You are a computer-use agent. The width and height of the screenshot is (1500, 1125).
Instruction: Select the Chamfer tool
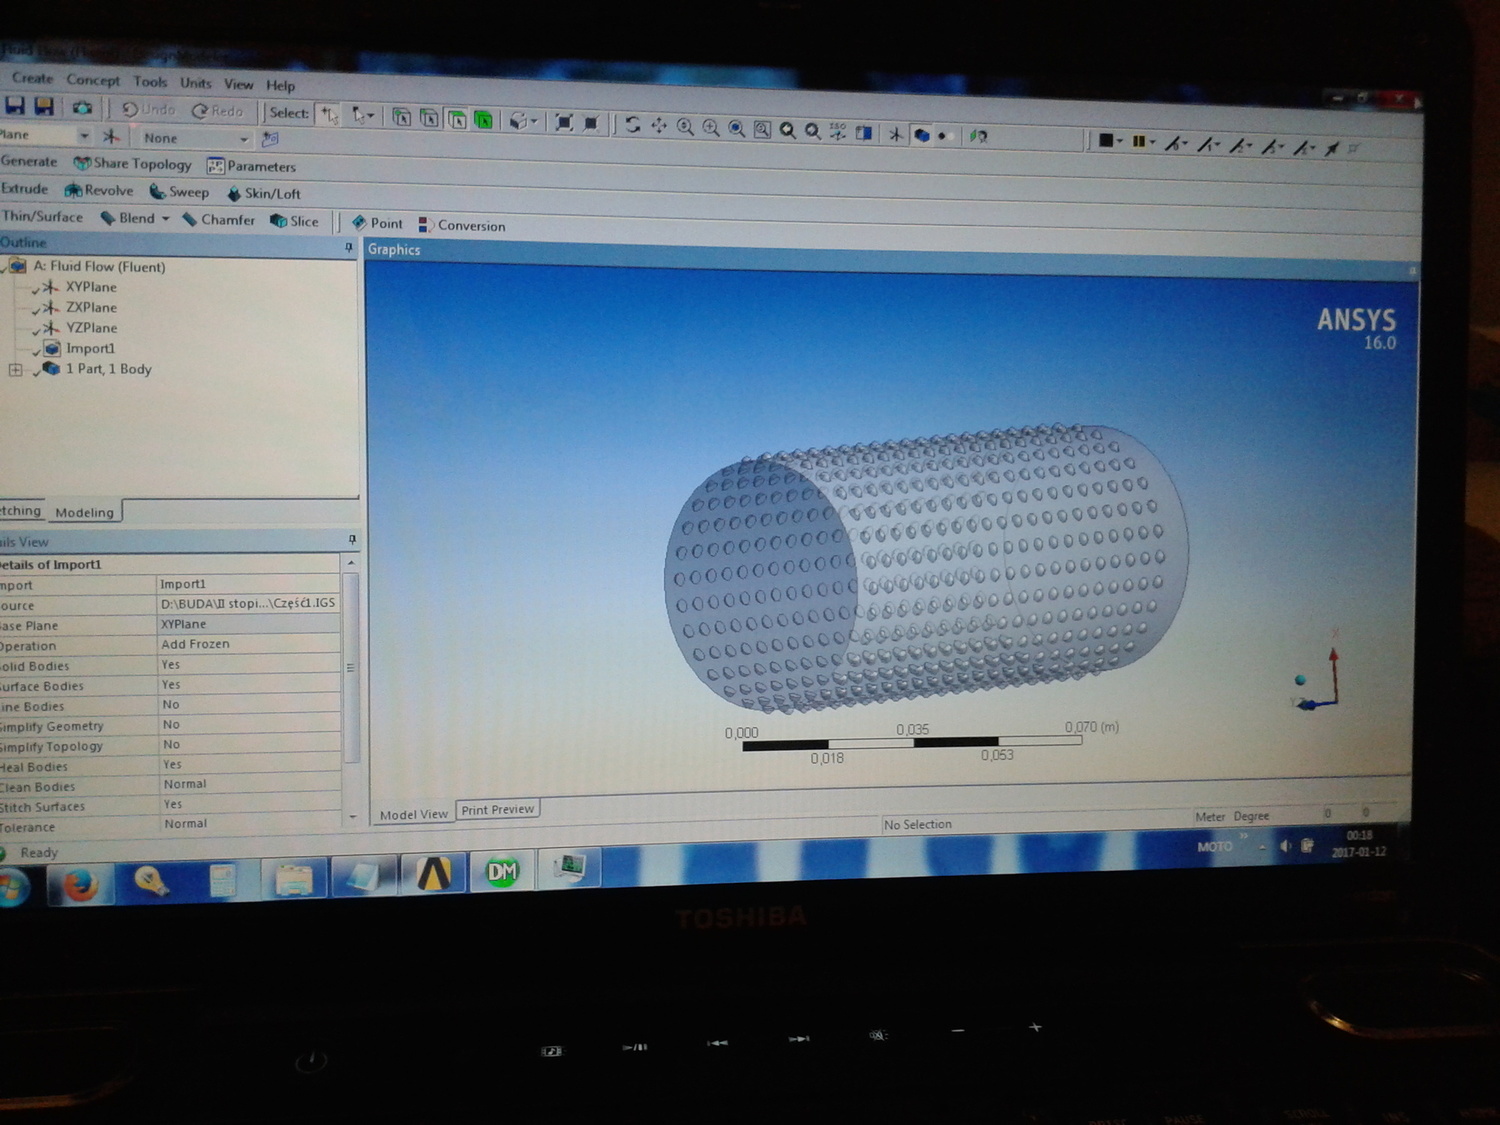[x=218, y=220]
